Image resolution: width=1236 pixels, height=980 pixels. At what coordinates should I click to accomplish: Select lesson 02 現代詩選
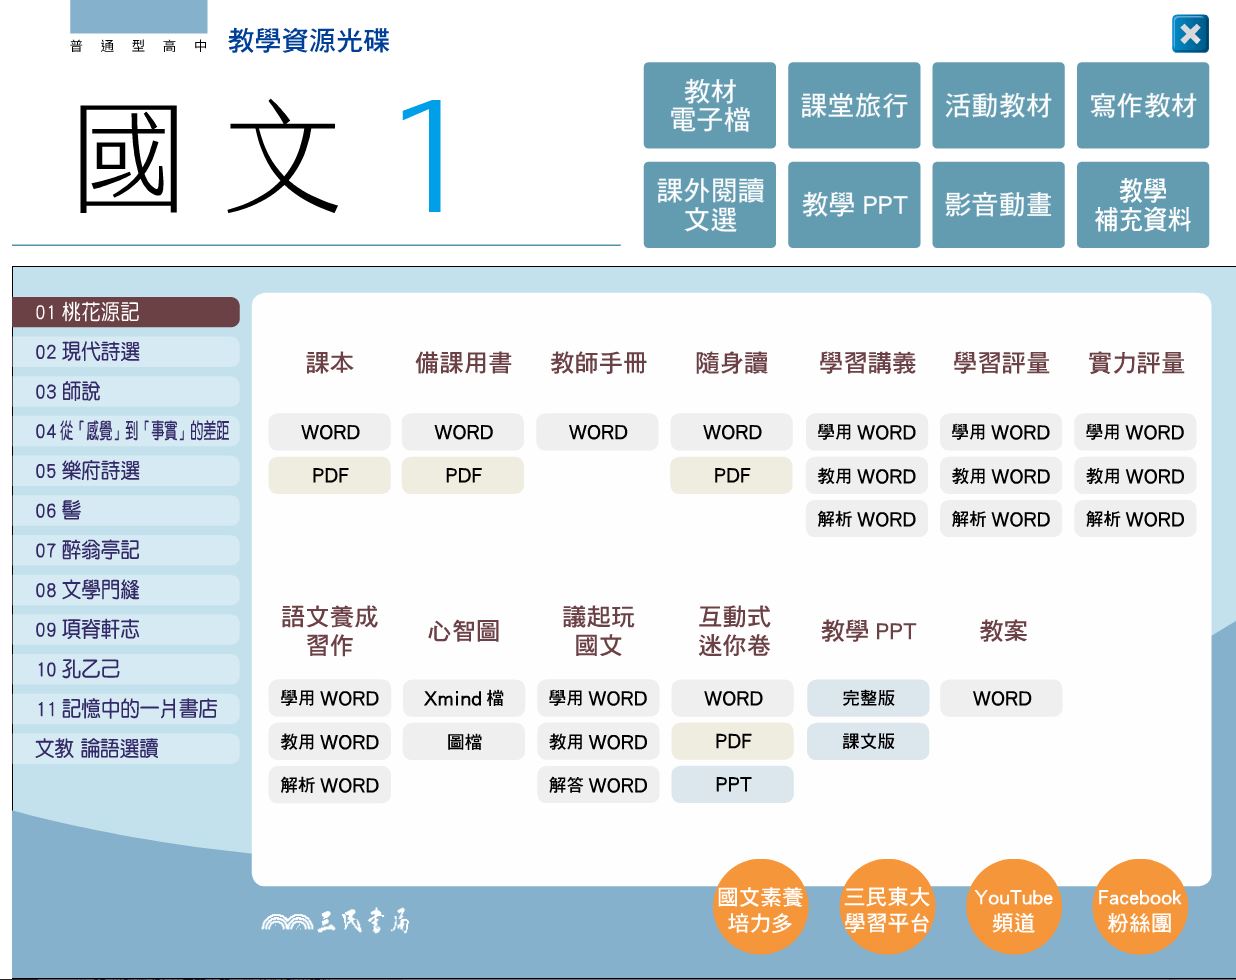click(126, 352)
